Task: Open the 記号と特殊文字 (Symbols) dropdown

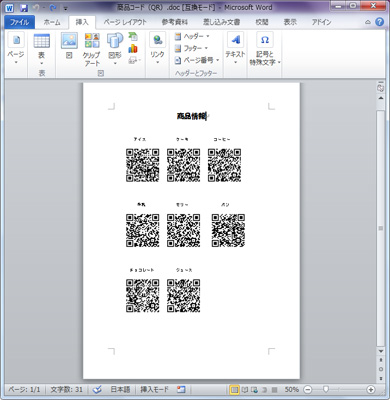Action: [265, 49]
